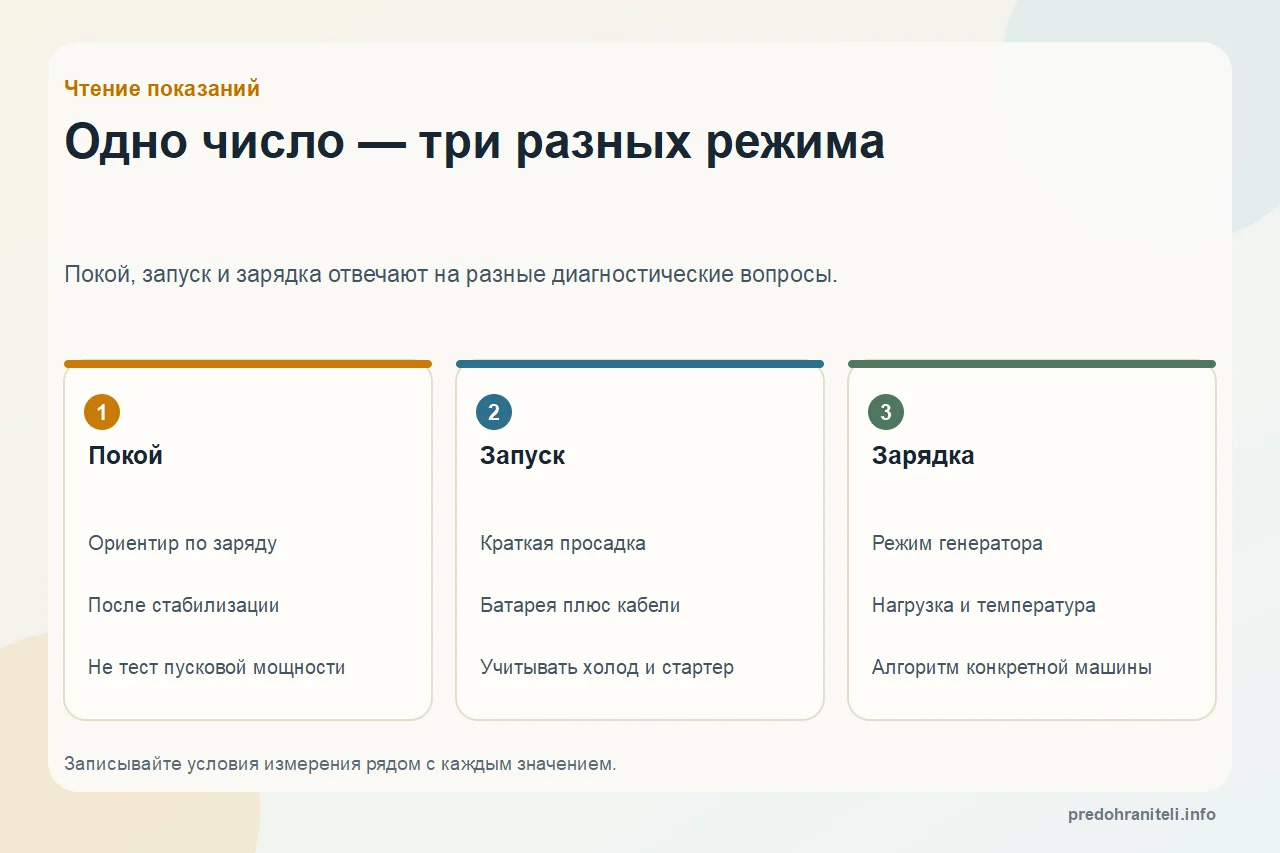The width and height of the screenshot is (1280, 853).
Task: Click 'Режим генератора' line
Action: (957, 544)
